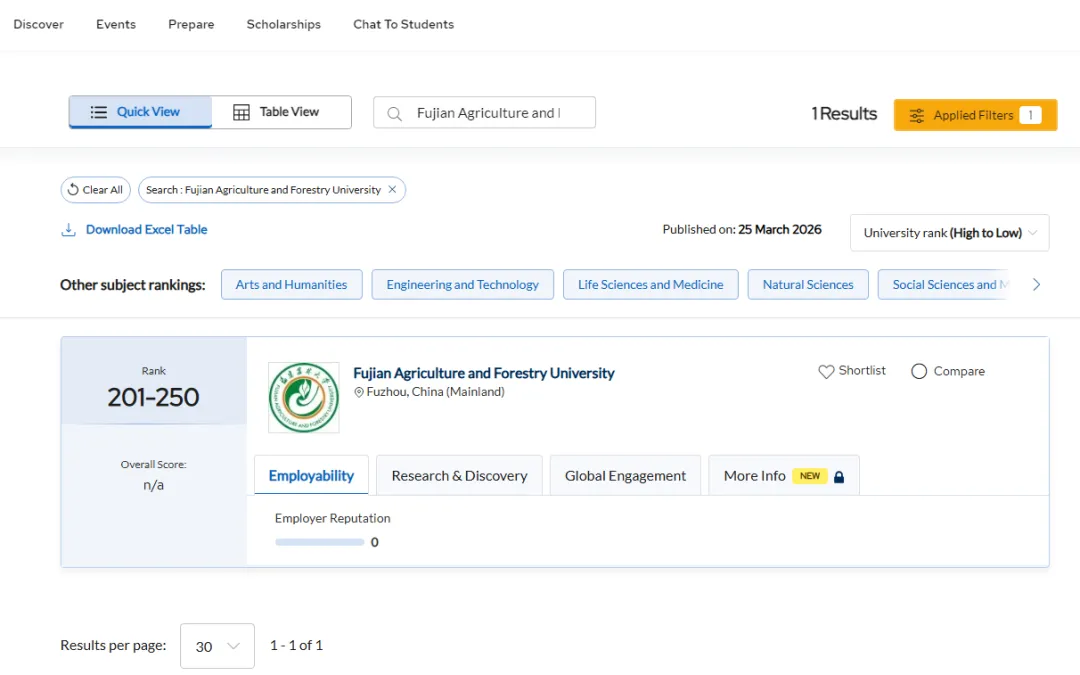Click the Clear All refresh icon
1080x675 pixels.
(73, 189)
